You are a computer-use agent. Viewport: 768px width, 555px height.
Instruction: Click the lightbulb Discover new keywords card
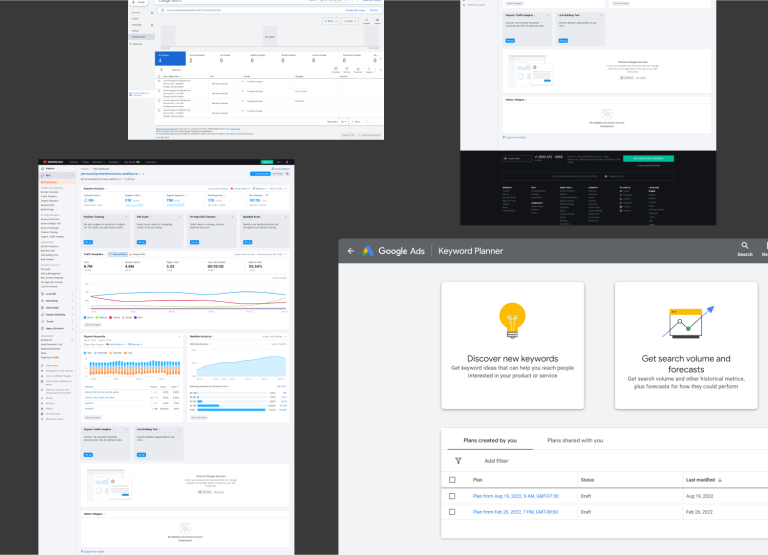pos(512,345)
